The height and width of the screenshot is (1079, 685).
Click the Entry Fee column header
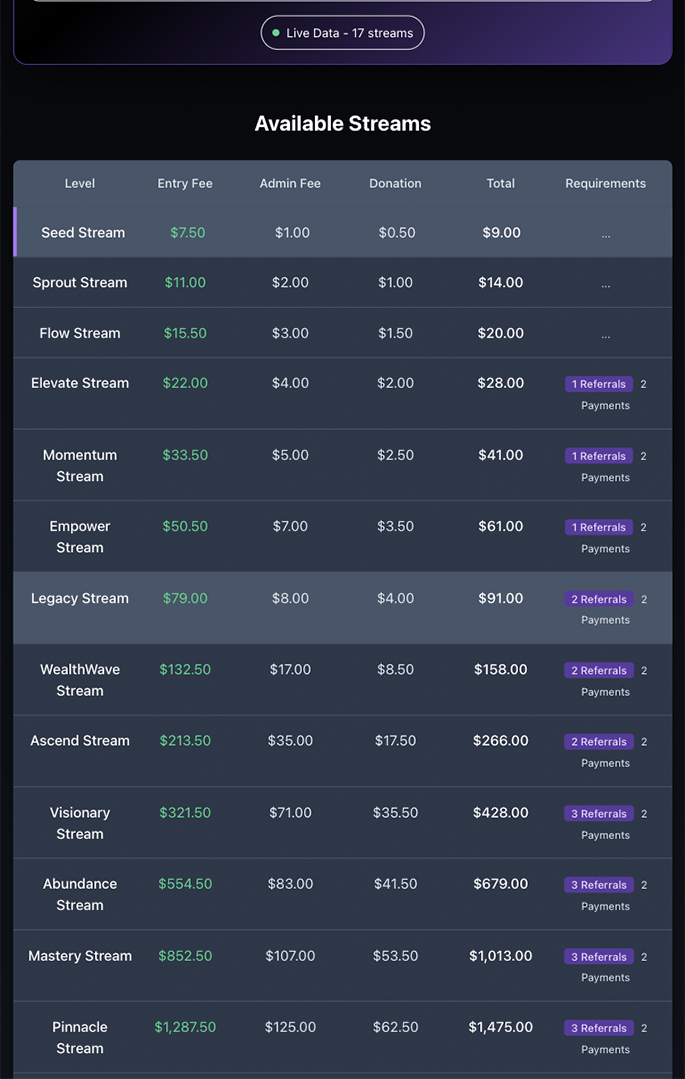tap(185, 183)
